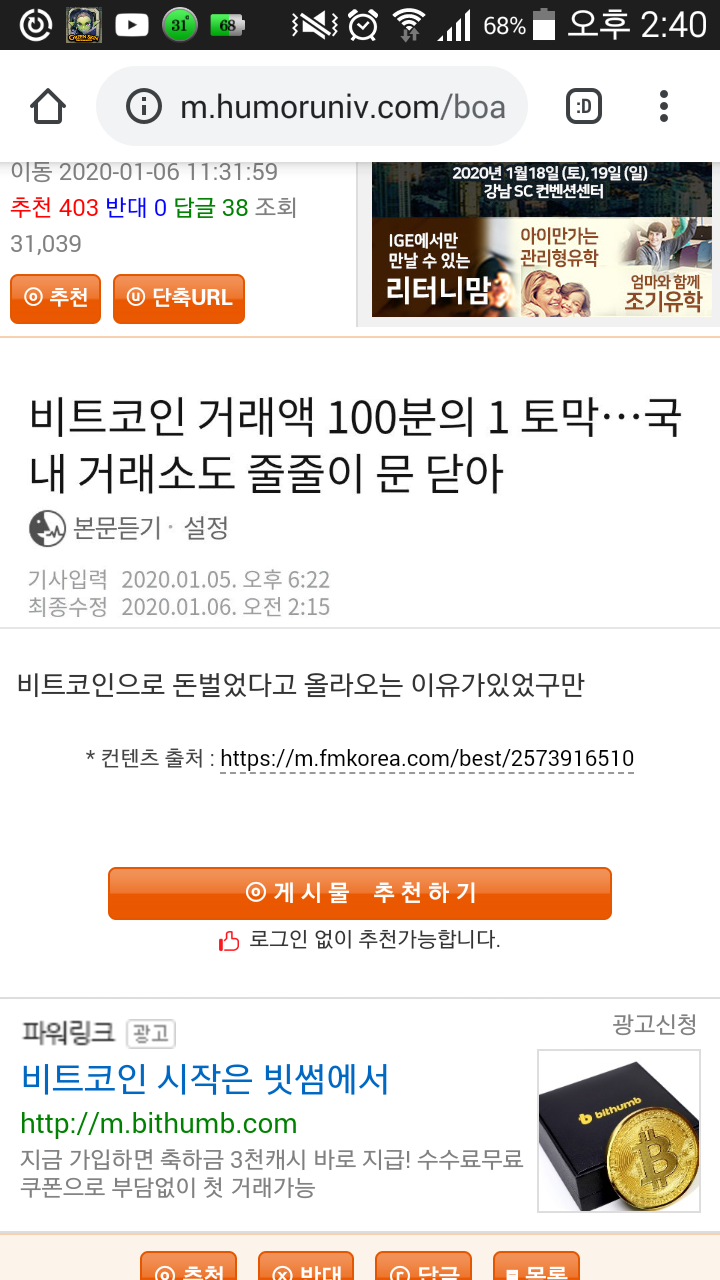
Task: Click the top 추천 button
Action: pyautogui.click(x=55, y=298)
